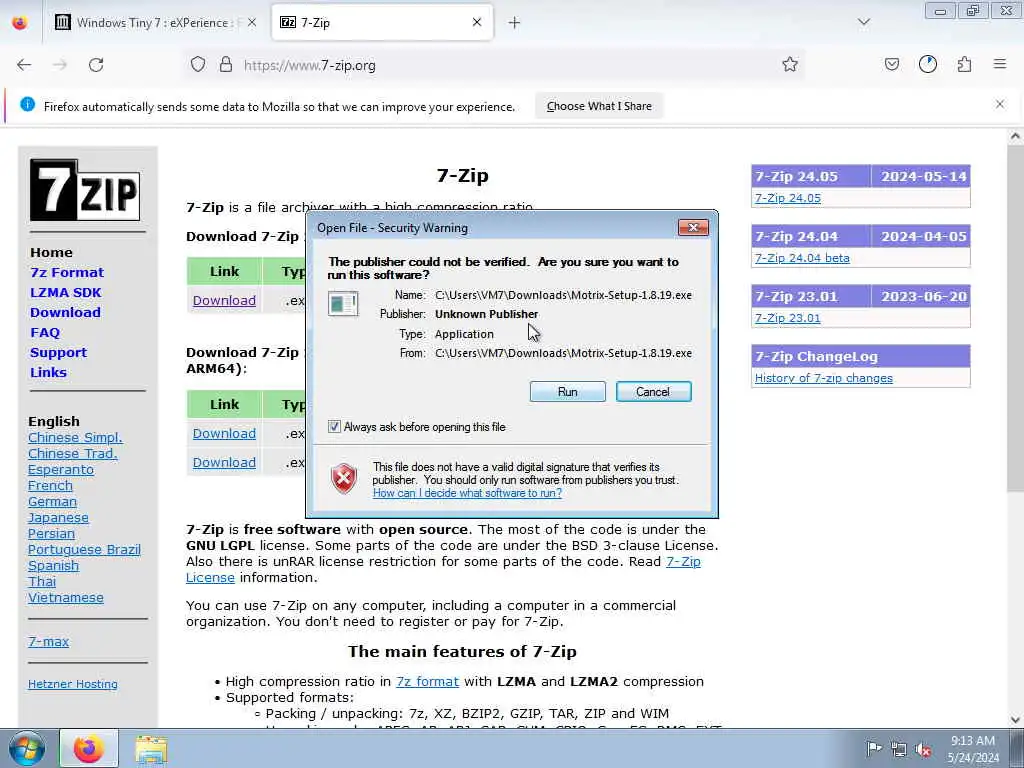1024x768 pixels.
Task: Click the Choose What I Share button
Action: click(599, 106)
